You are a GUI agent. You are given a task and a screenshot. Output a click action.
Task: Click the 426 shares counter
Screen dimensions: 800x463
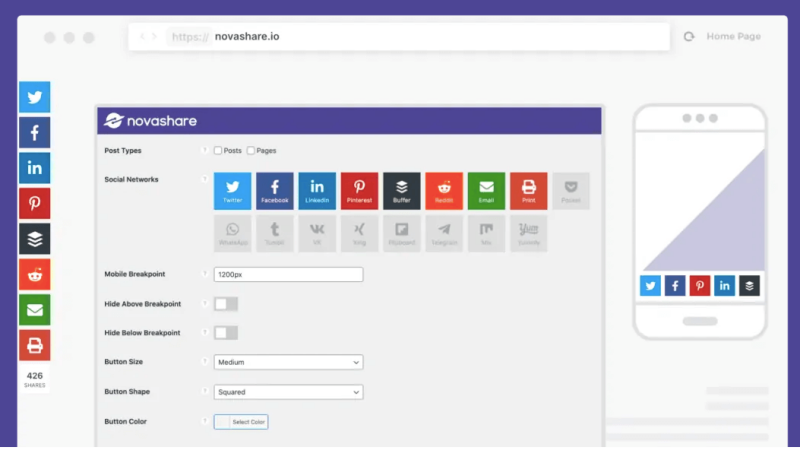point(35,379)
